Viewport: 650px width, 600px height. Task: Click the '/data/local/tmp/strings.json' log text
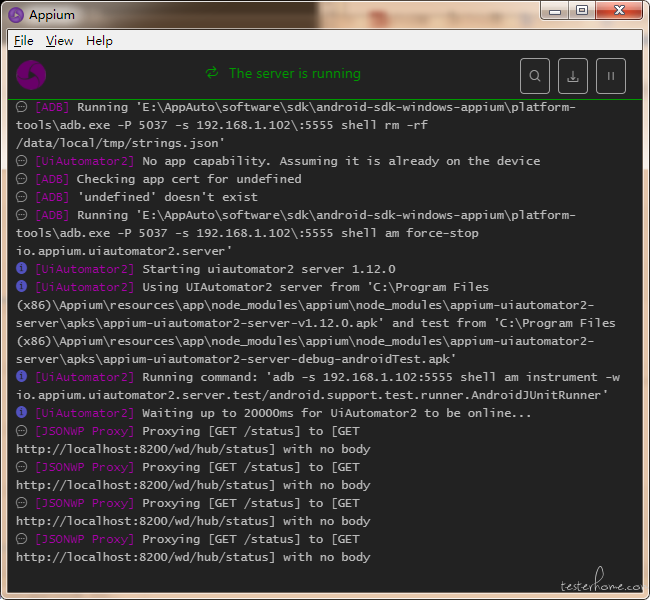pos(120,143)
